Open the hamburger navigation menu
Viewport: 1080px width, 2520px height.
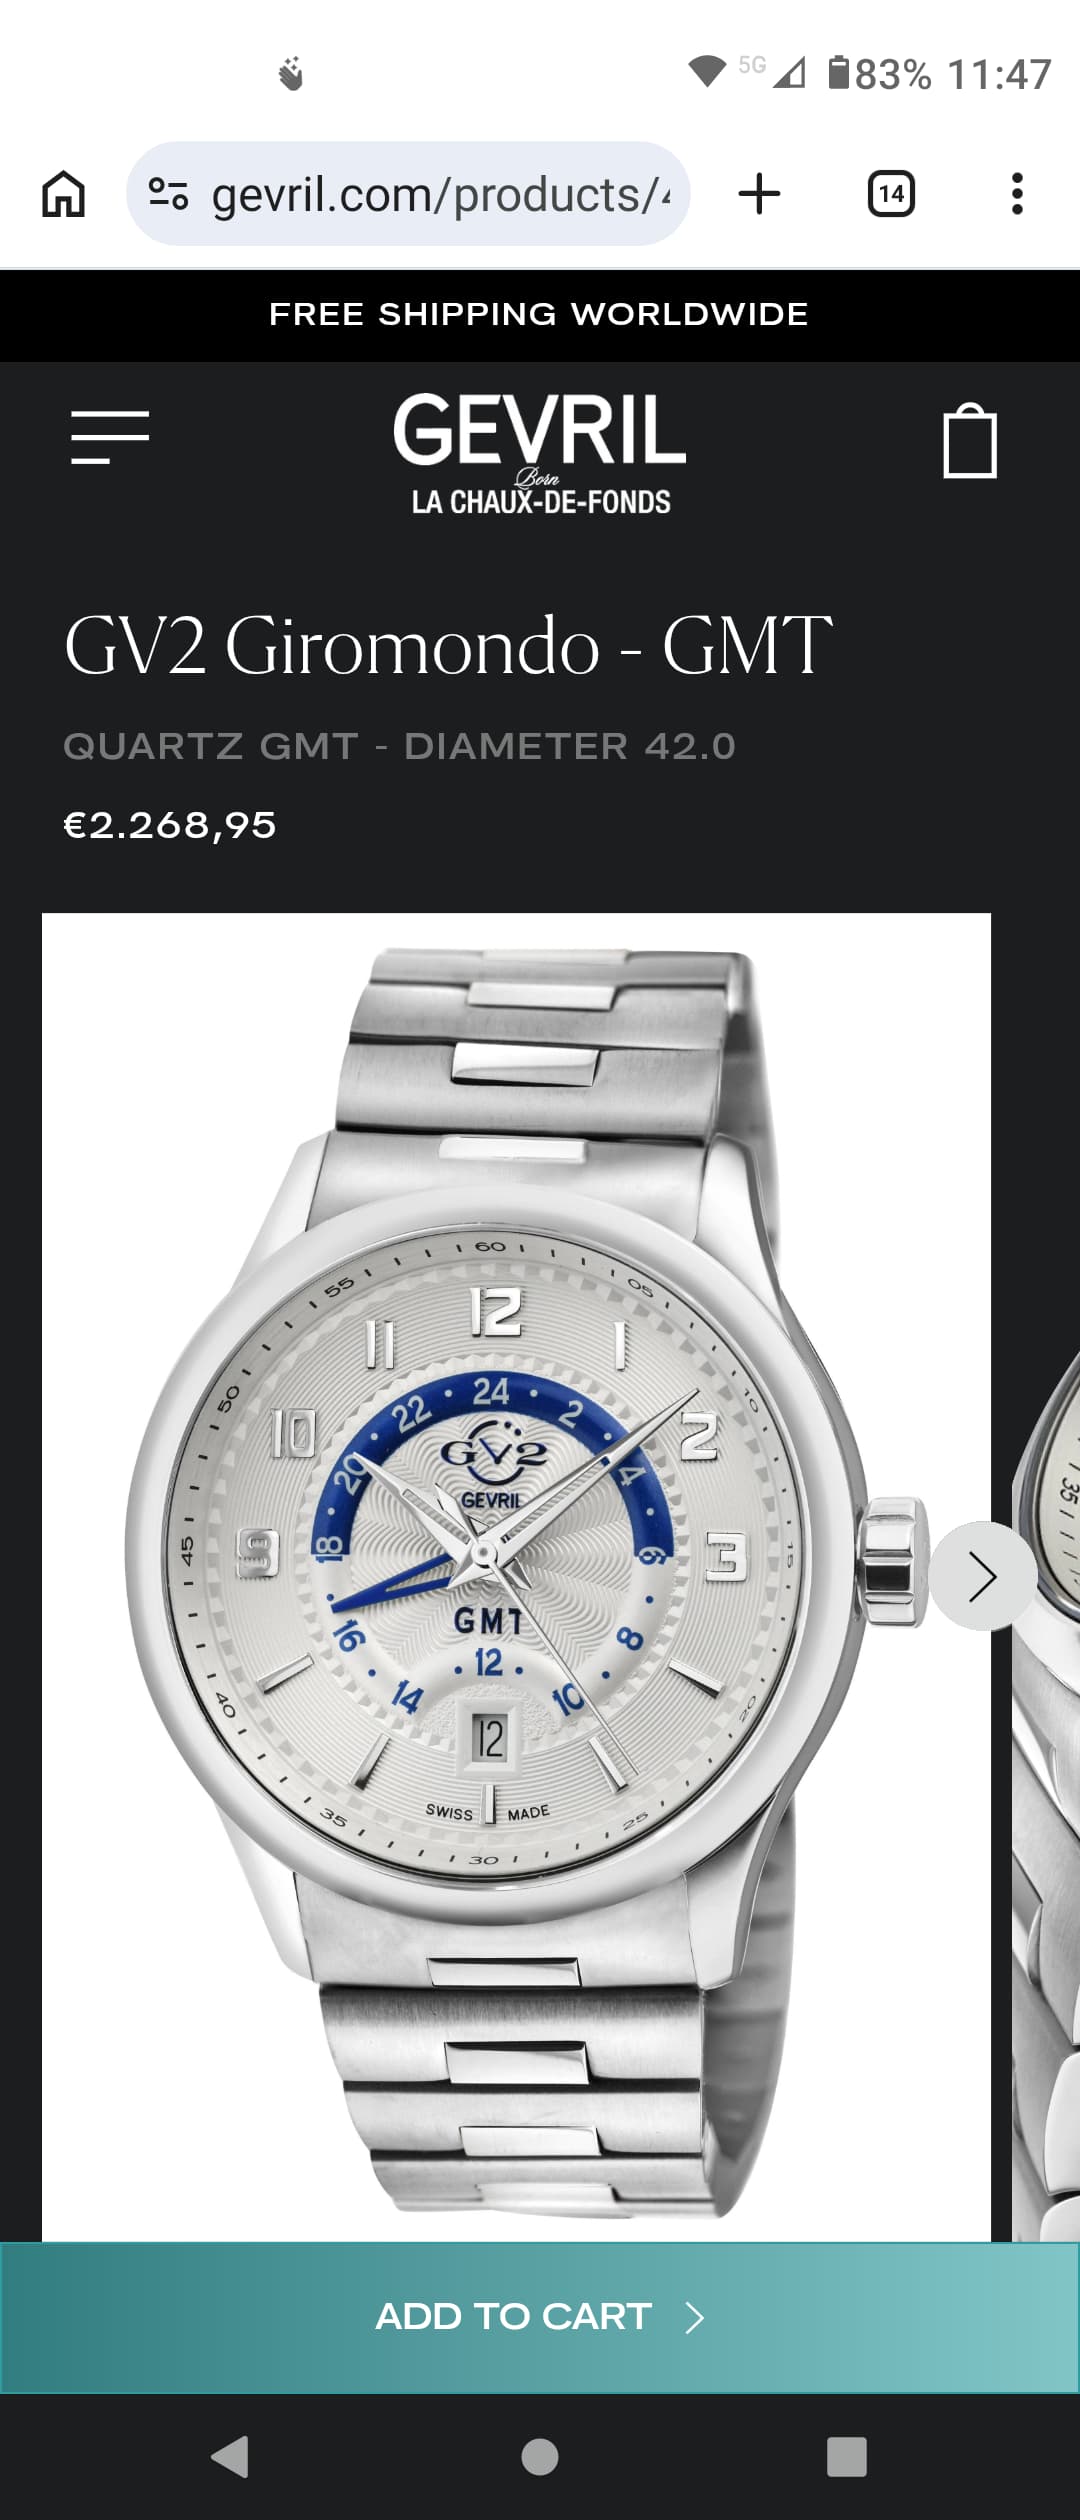(x=110, y=437)
